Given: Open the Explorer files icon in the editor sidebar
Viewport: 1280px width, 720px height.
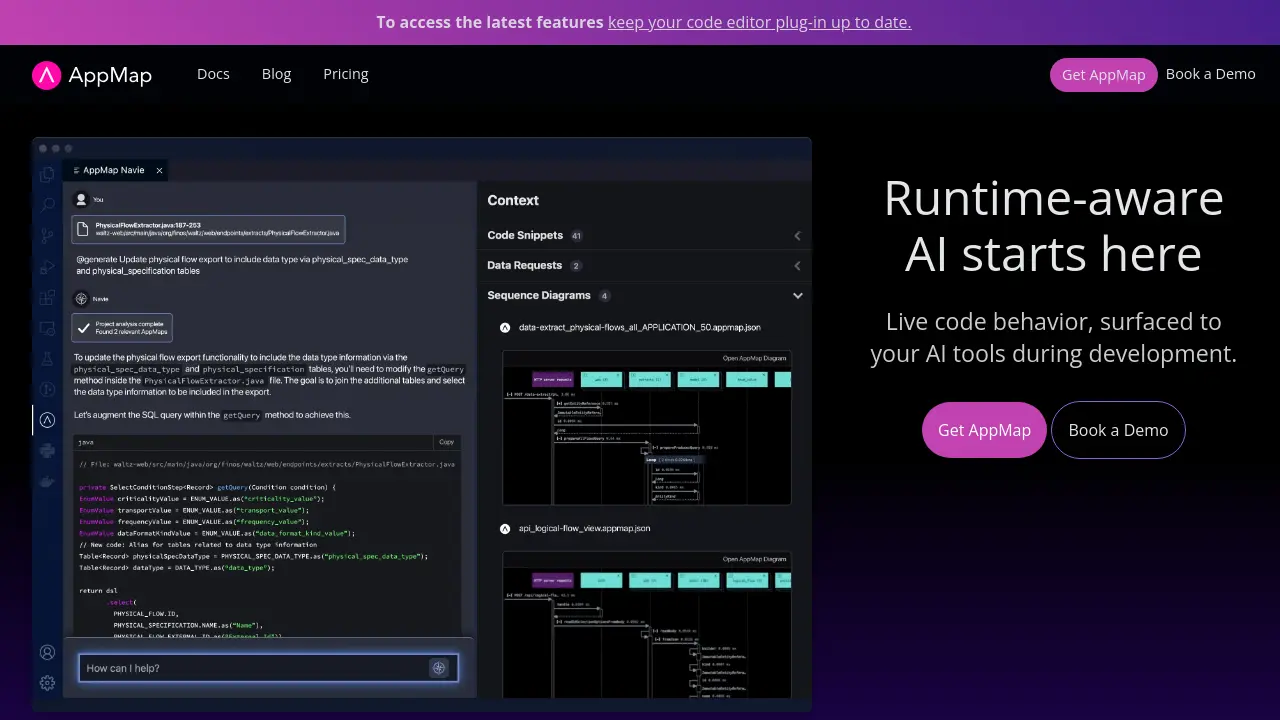Looking at the screenshot, I should 47,175.
